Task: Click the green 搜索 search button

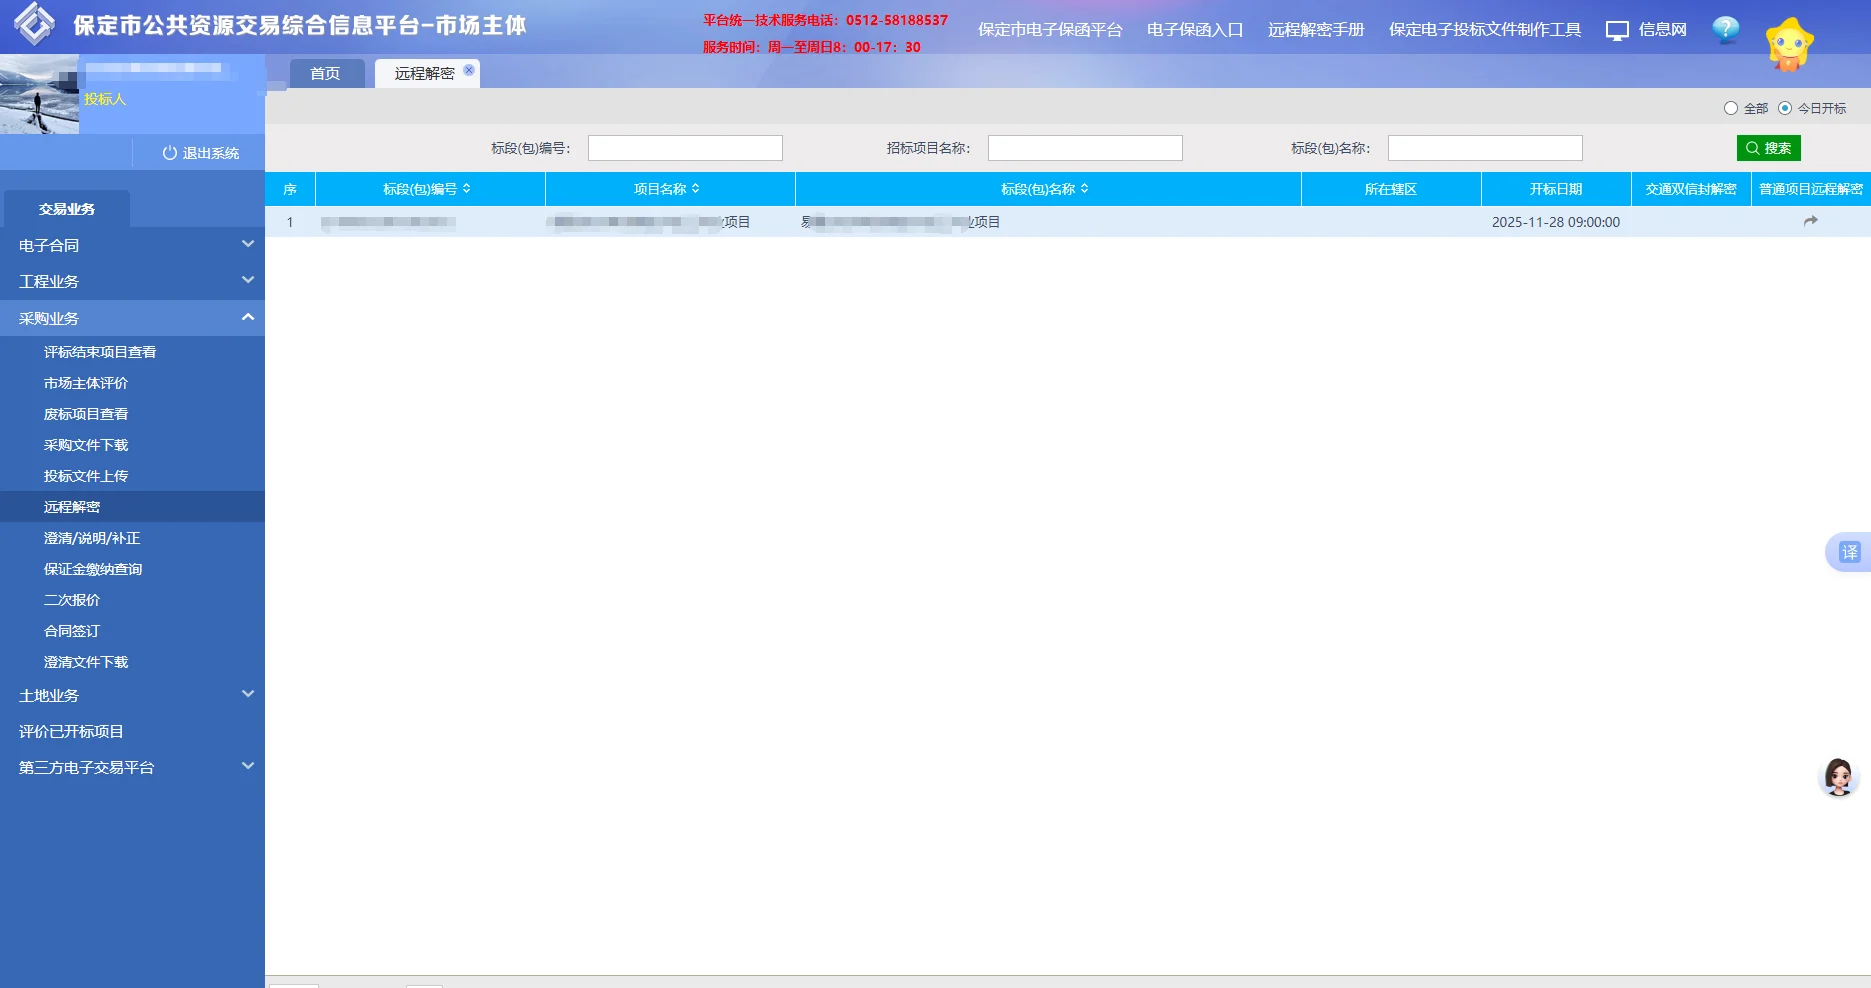Action: coord(1770,147)
